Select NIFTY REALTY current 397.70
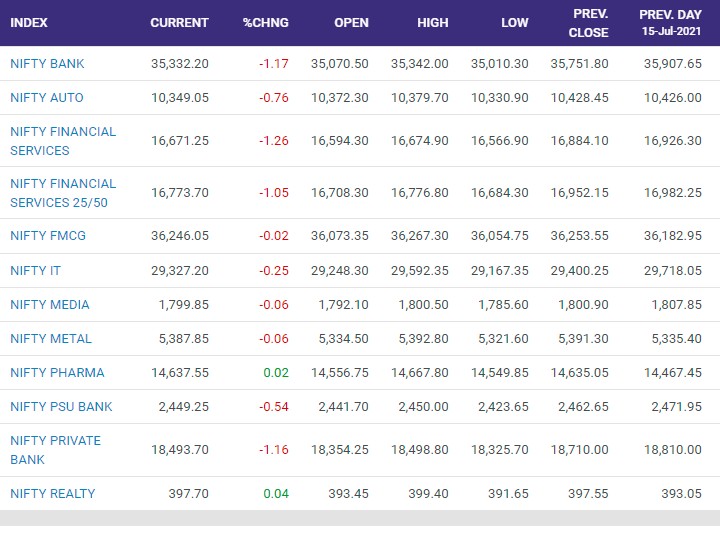The image size is (720, 540). pyautogui.click(x=188, y=494)
